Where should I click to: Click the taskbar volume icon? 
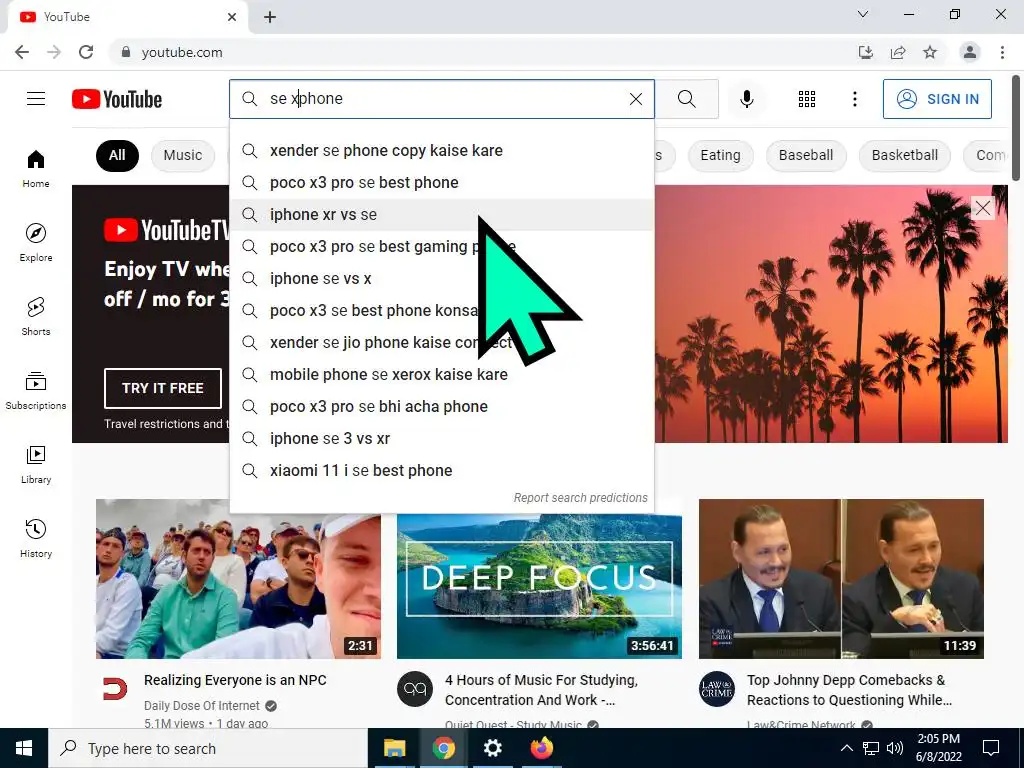(895, 748)
